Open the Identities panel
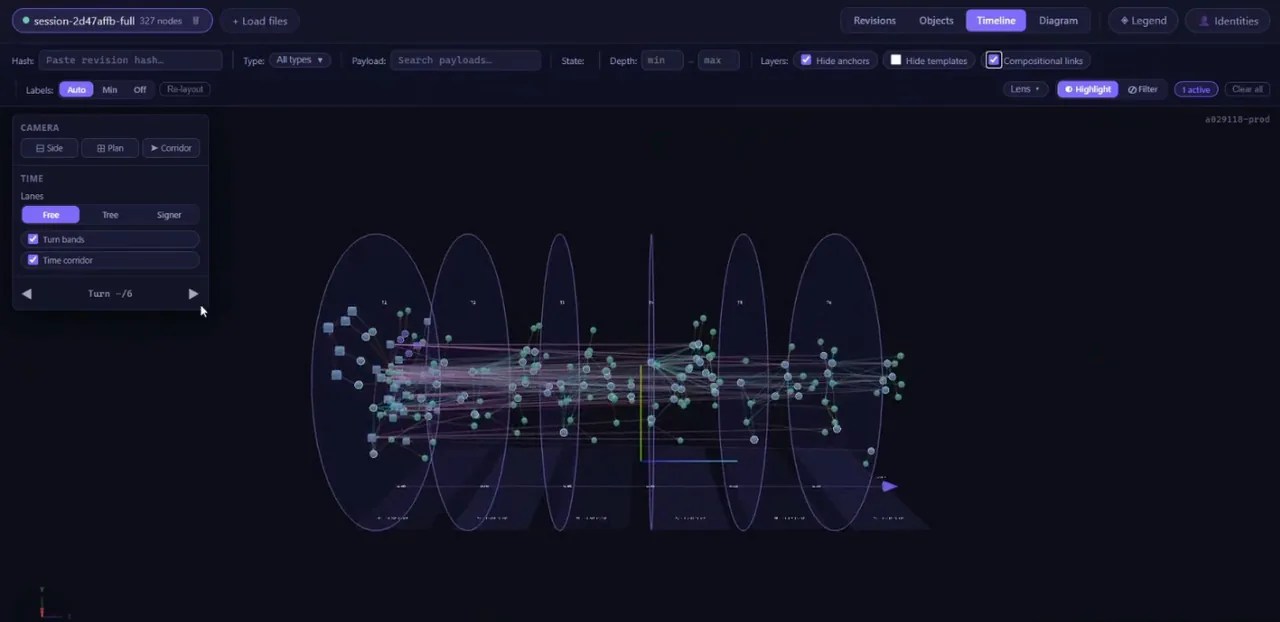The height and width of the screenshot is (622, 1280). [1227, 20]
